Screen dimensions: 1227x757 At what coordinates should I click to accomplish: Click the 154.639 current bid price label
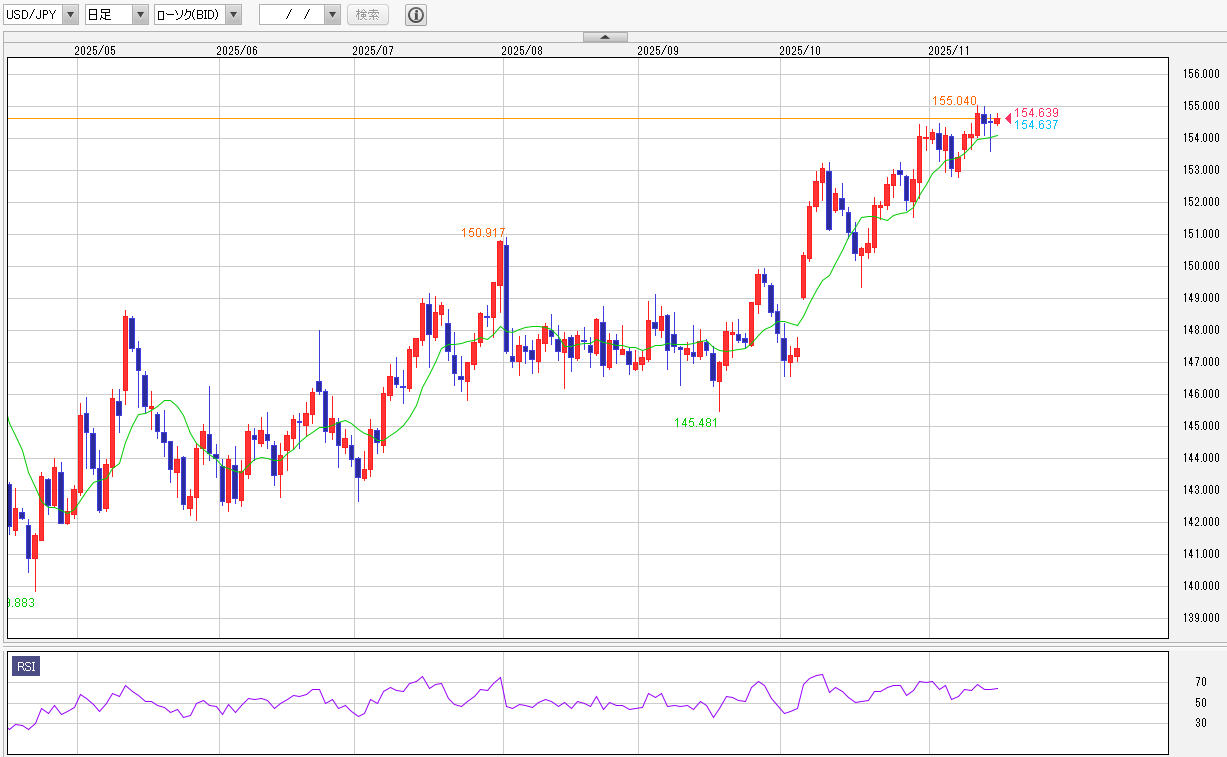coord(1037,113)
